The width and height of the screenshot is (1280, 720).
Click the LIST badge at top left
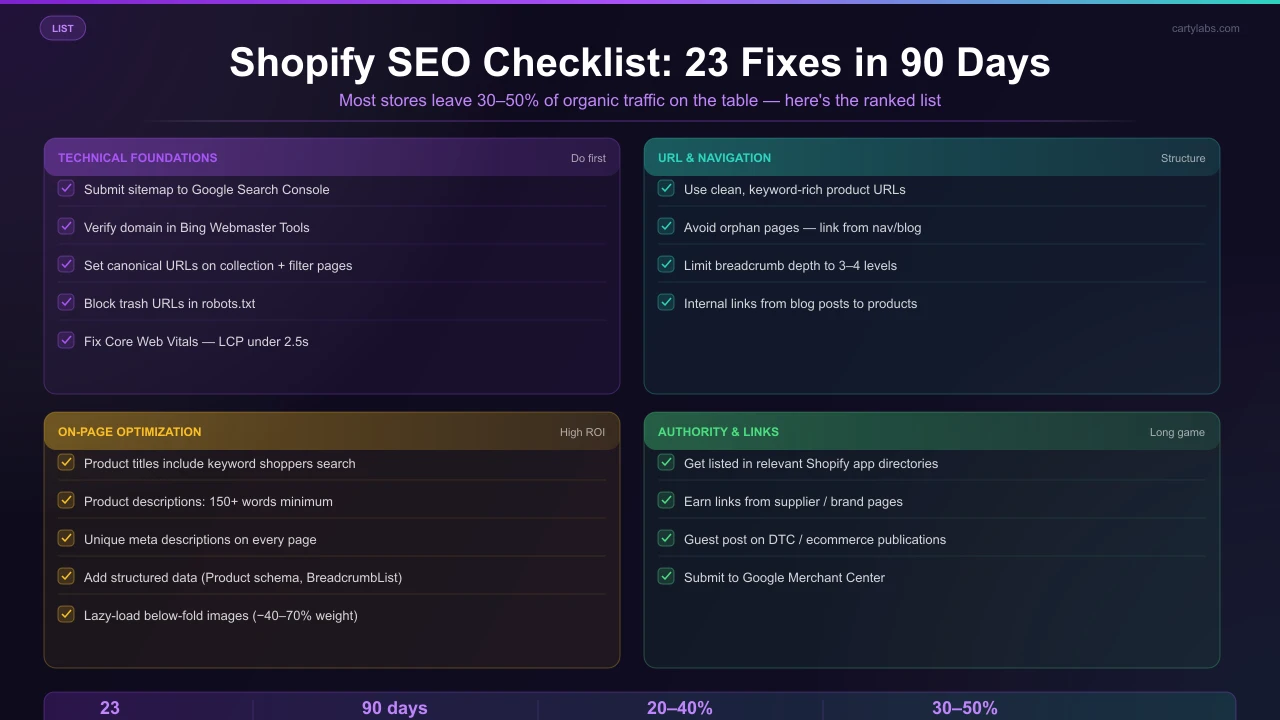[62, 27]
